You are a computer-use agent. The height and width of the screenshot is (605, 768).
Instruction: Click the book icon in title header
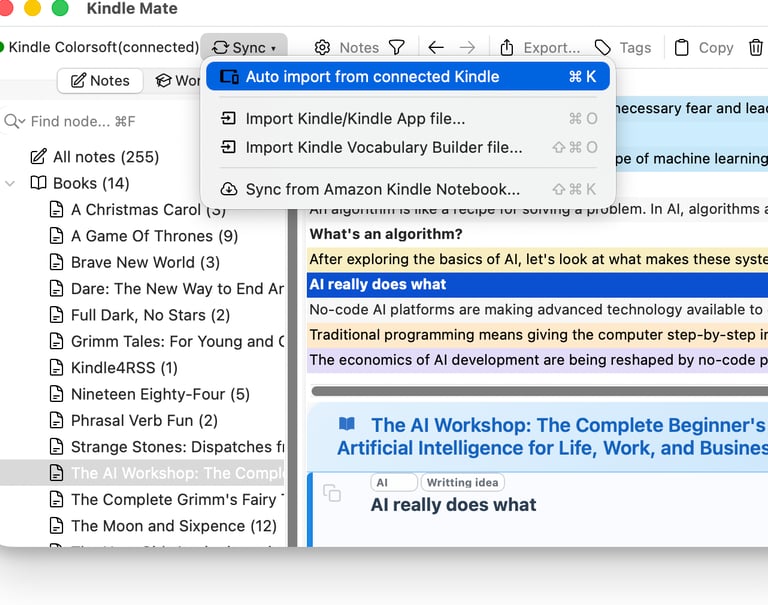tap(347, 424)
